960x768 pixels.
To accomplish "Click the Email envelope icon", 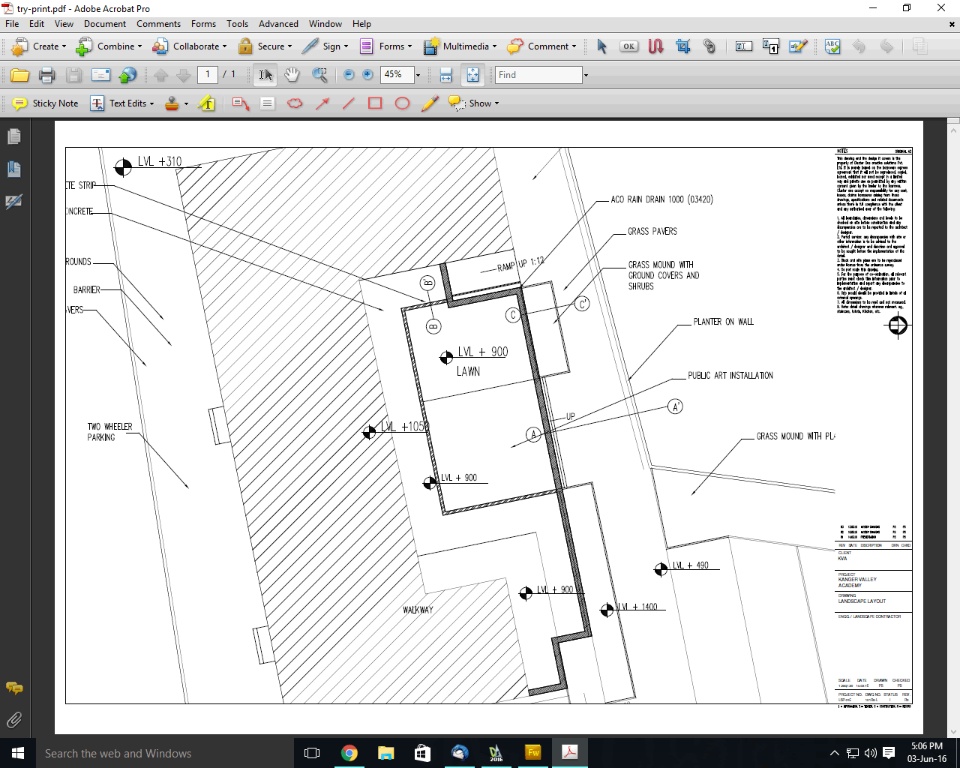I will coord(100,75).
